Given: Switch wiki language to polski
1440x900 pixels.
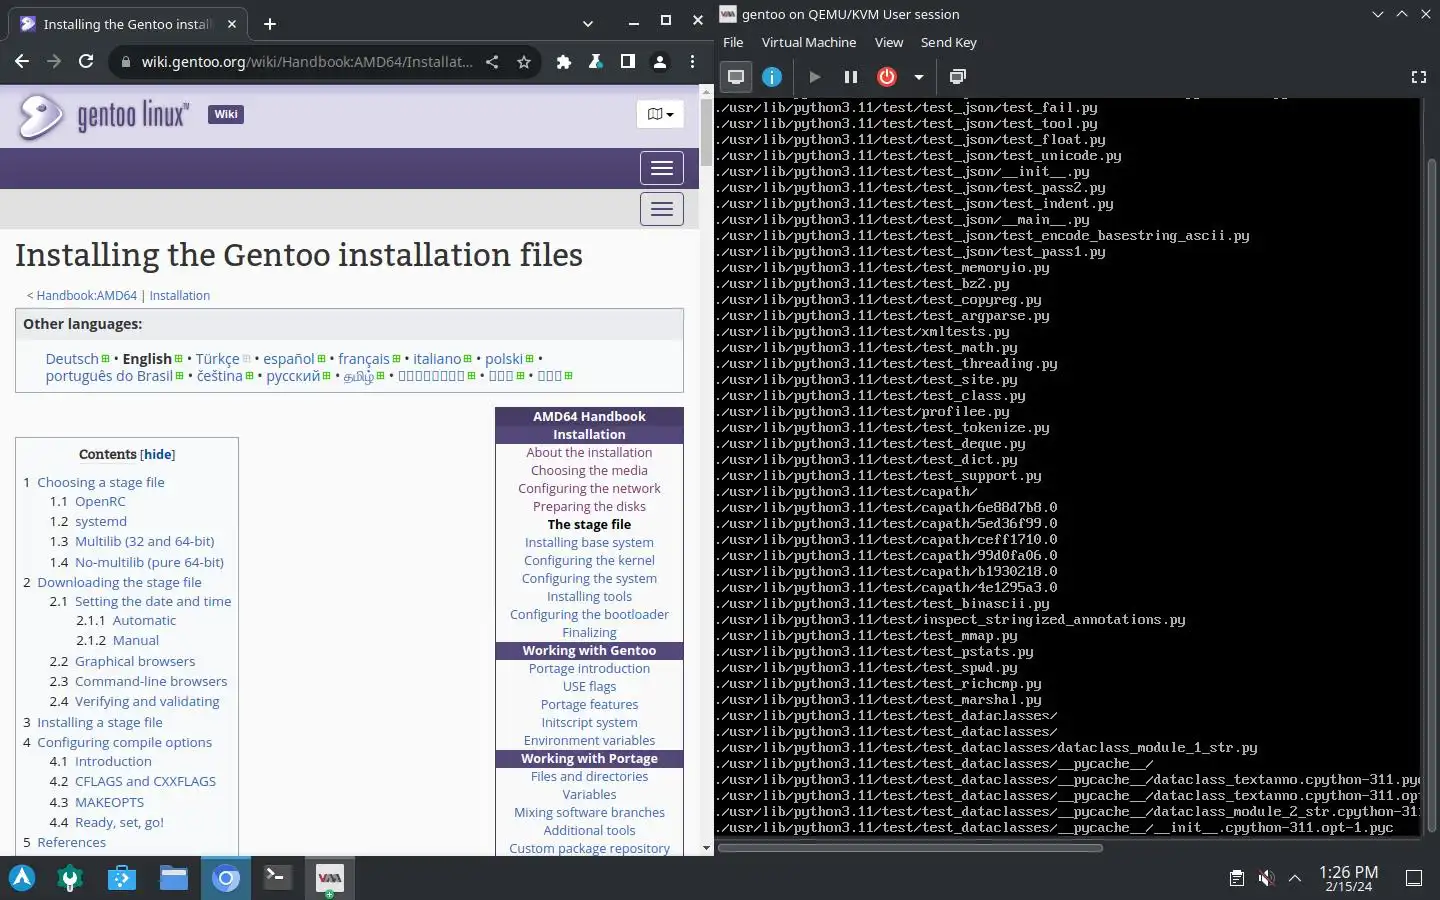Looking at the screenshot, I should tap(504, 359).
